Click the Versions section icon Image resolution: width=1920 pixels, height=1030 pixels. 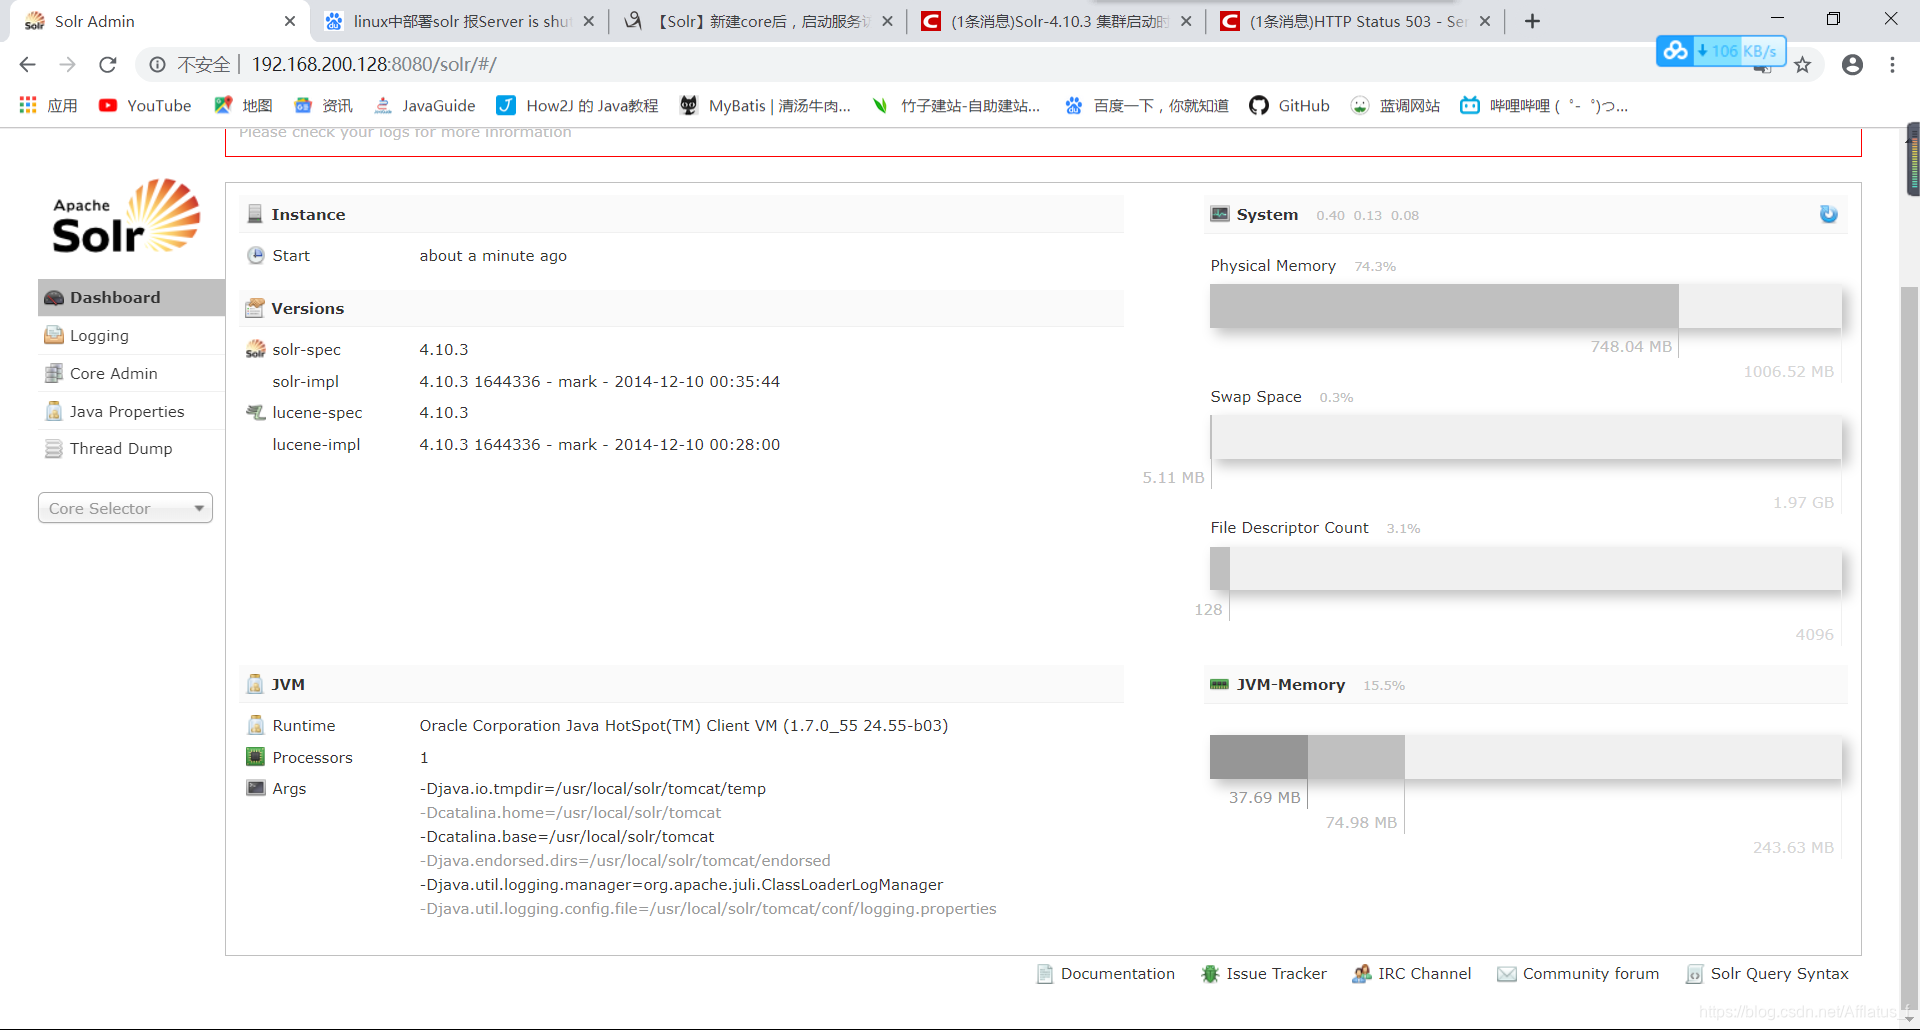tap(255, 308)
